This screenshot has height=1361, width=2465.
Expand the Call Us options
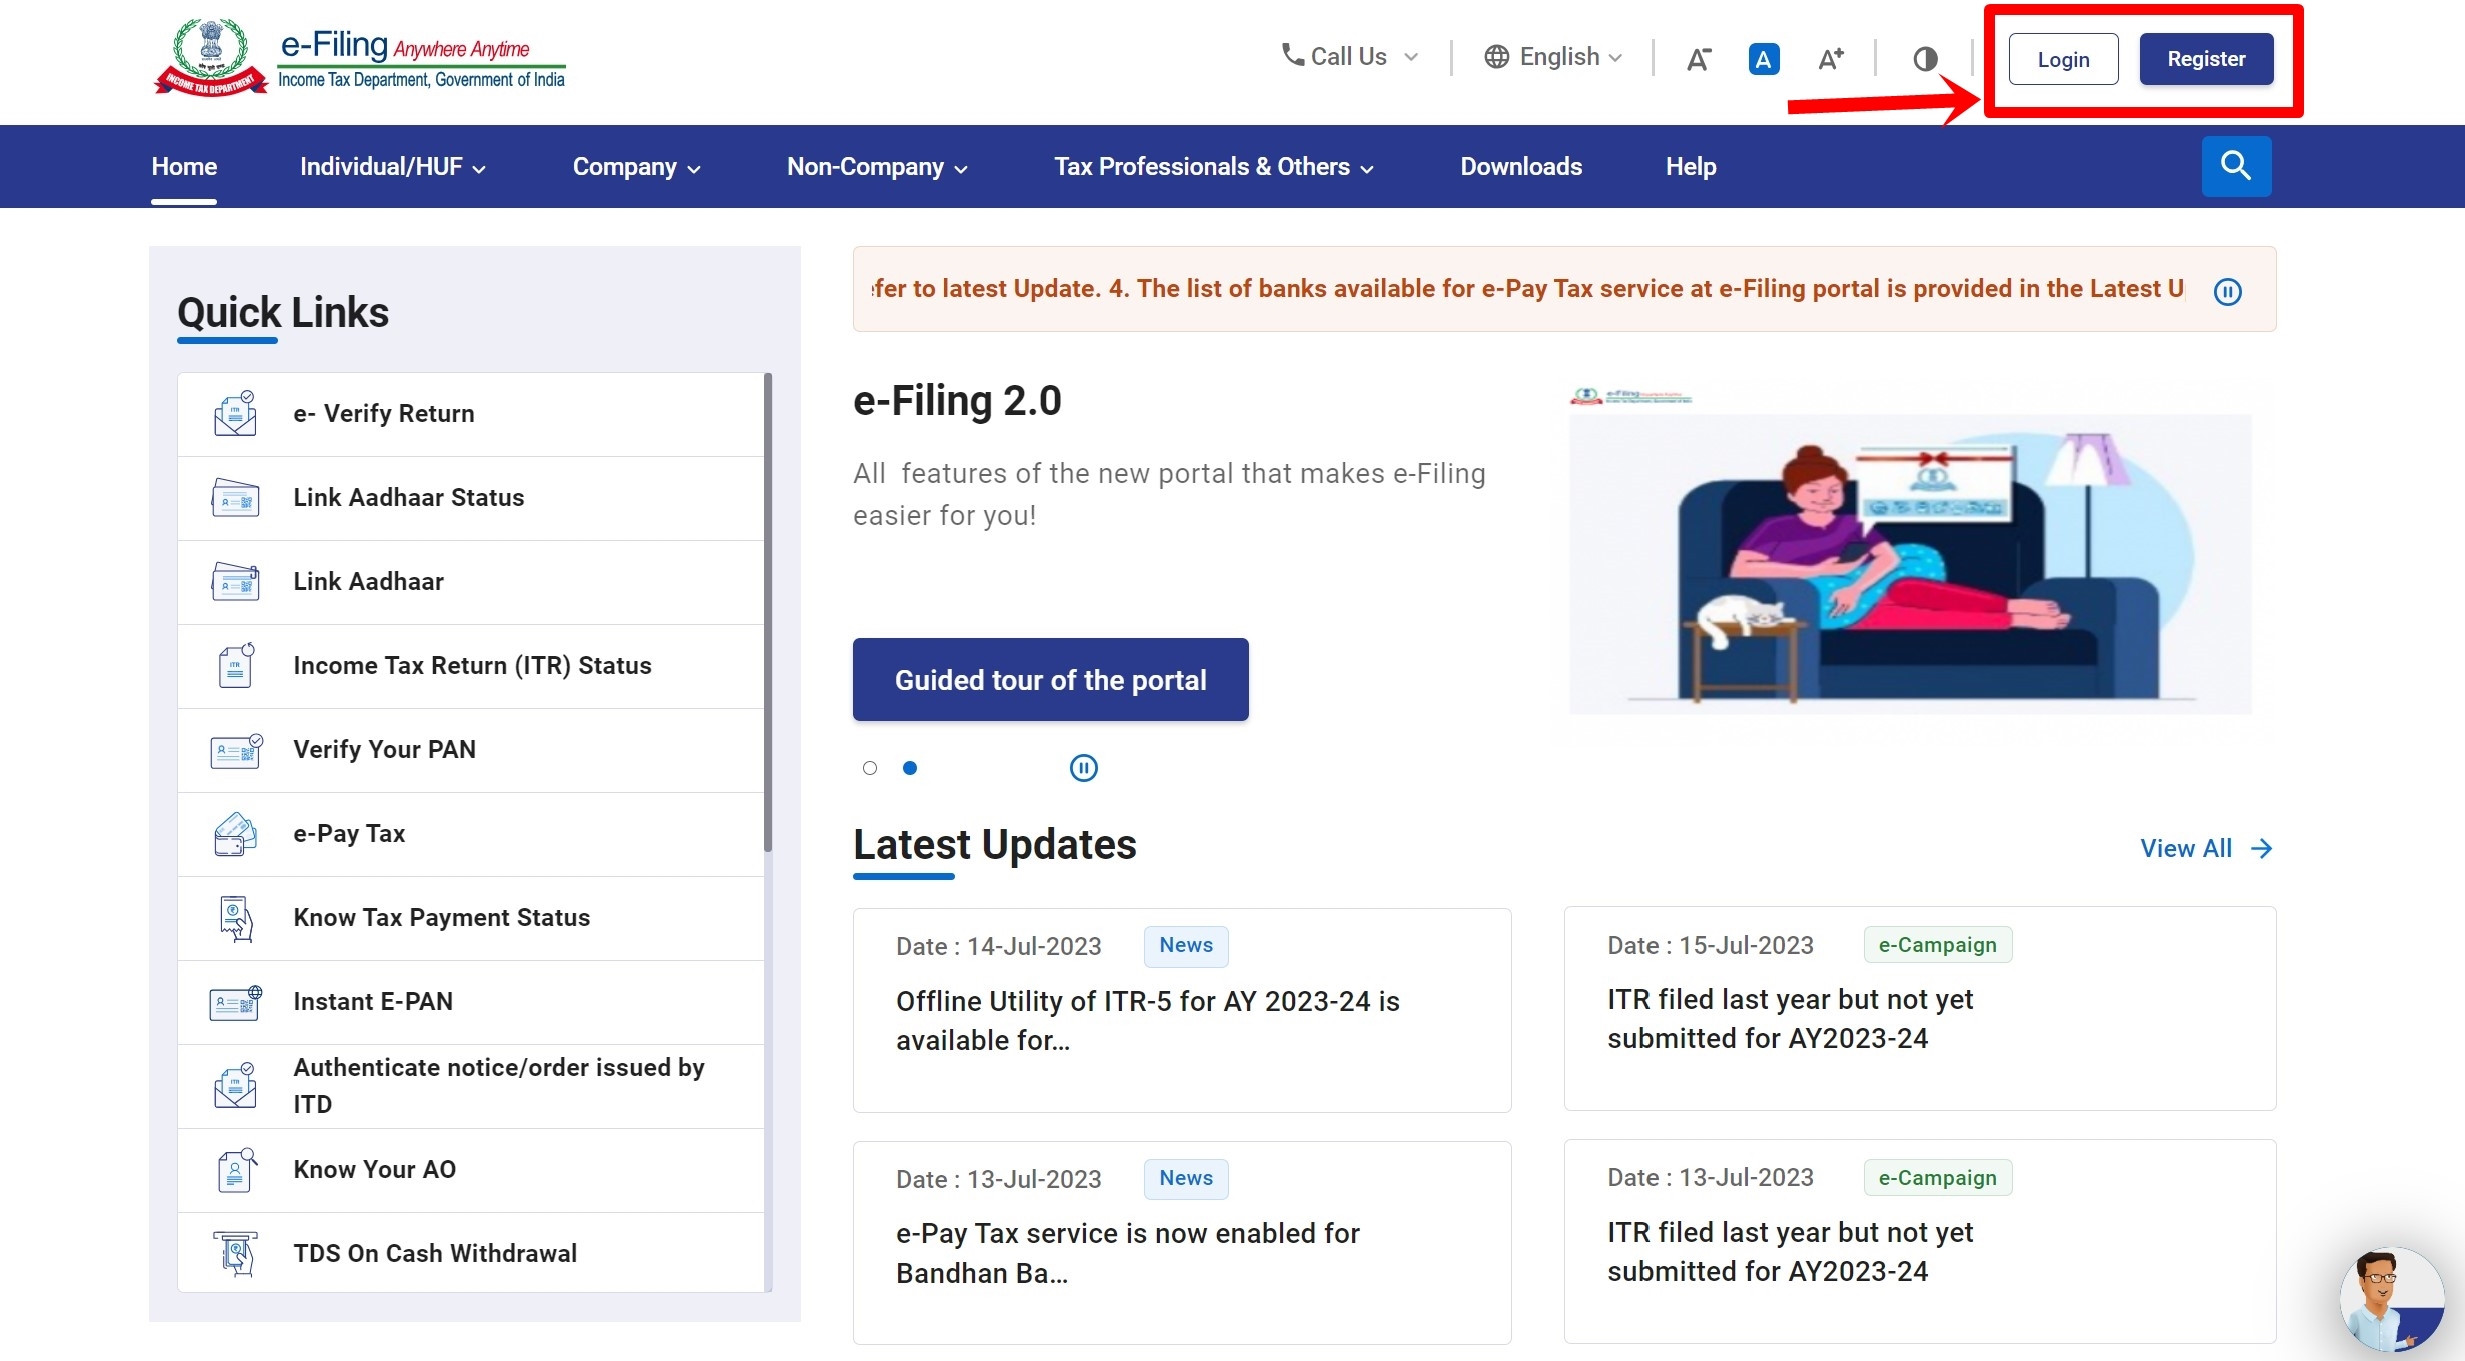(x=1348, y=56)
